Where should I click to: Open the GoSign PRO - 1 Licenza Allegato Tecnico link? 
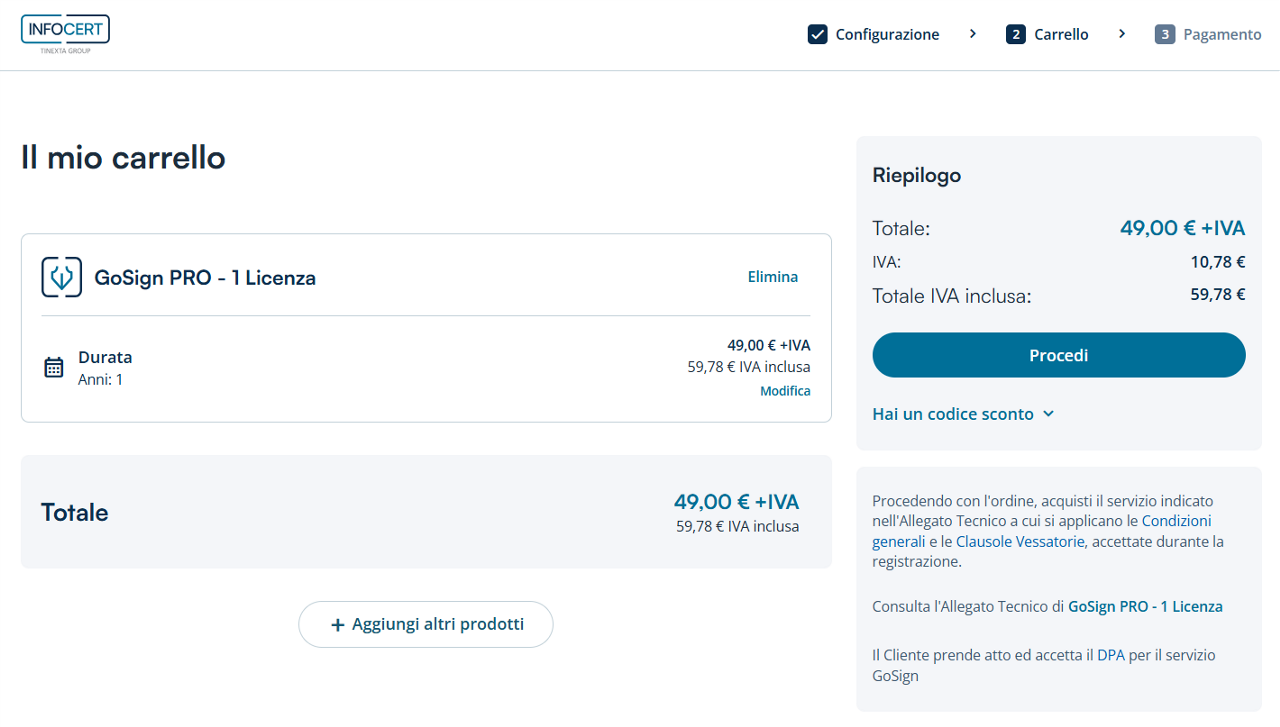[1145, 607]
